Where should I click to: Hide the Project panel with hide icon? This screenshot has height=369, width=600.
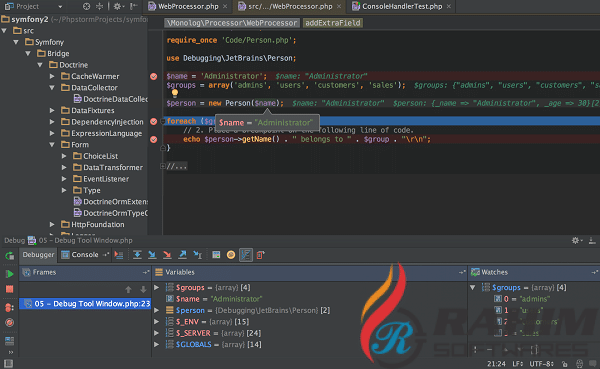click(134, 6)
